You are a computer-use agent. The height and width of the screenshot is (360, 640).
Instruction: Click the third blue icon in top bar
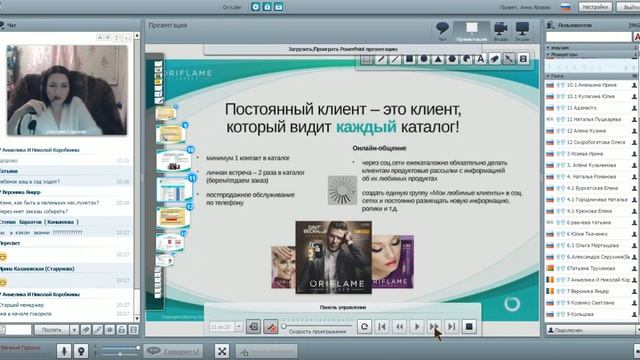tap(278, 7)
